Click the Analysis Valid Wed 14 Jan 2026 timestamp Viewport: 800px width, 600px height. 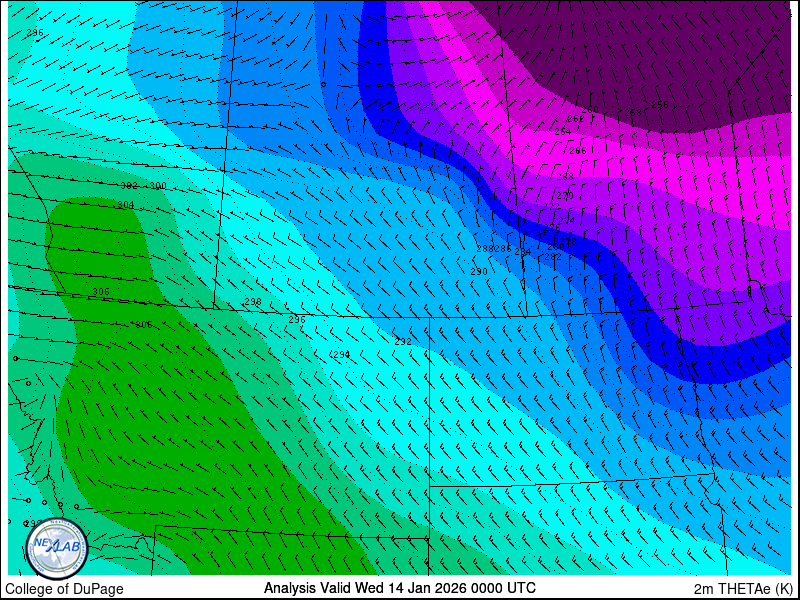(x=399, y=588)
